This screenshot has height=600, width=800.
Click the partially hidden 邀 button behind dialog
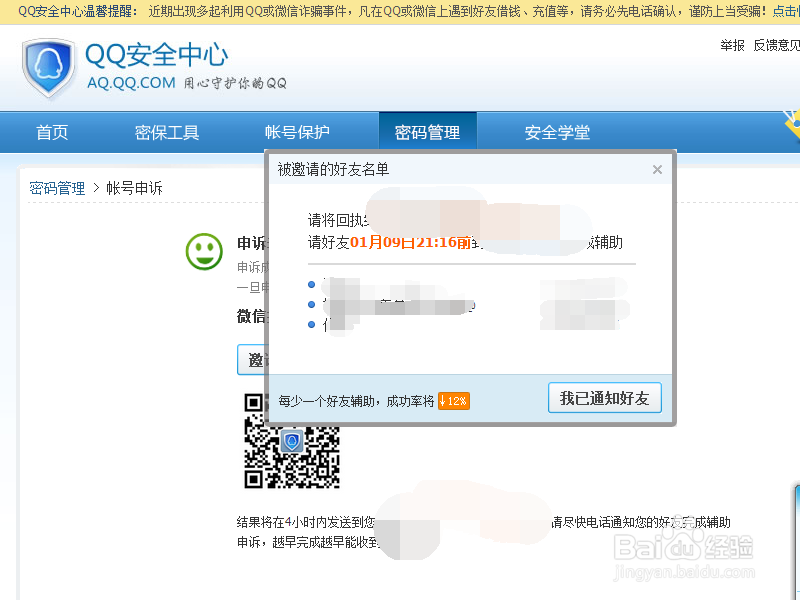(254, 360)
